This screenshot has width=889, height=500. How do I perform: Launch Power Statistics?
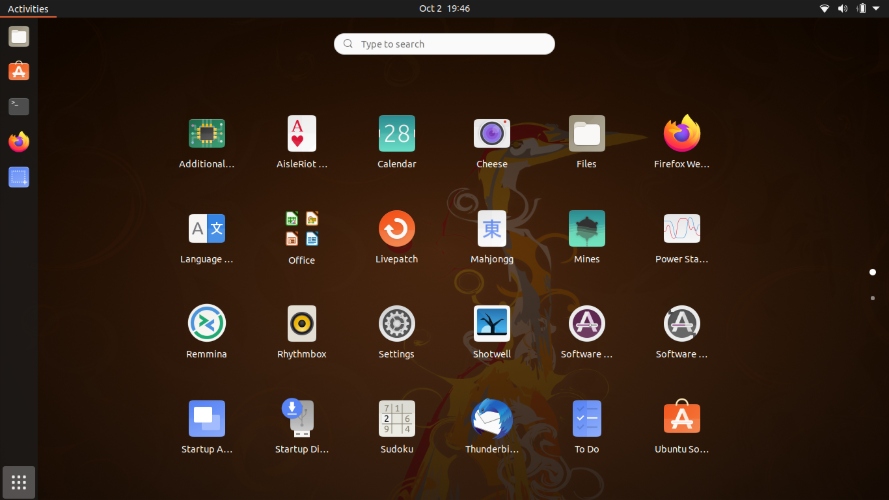681,228
